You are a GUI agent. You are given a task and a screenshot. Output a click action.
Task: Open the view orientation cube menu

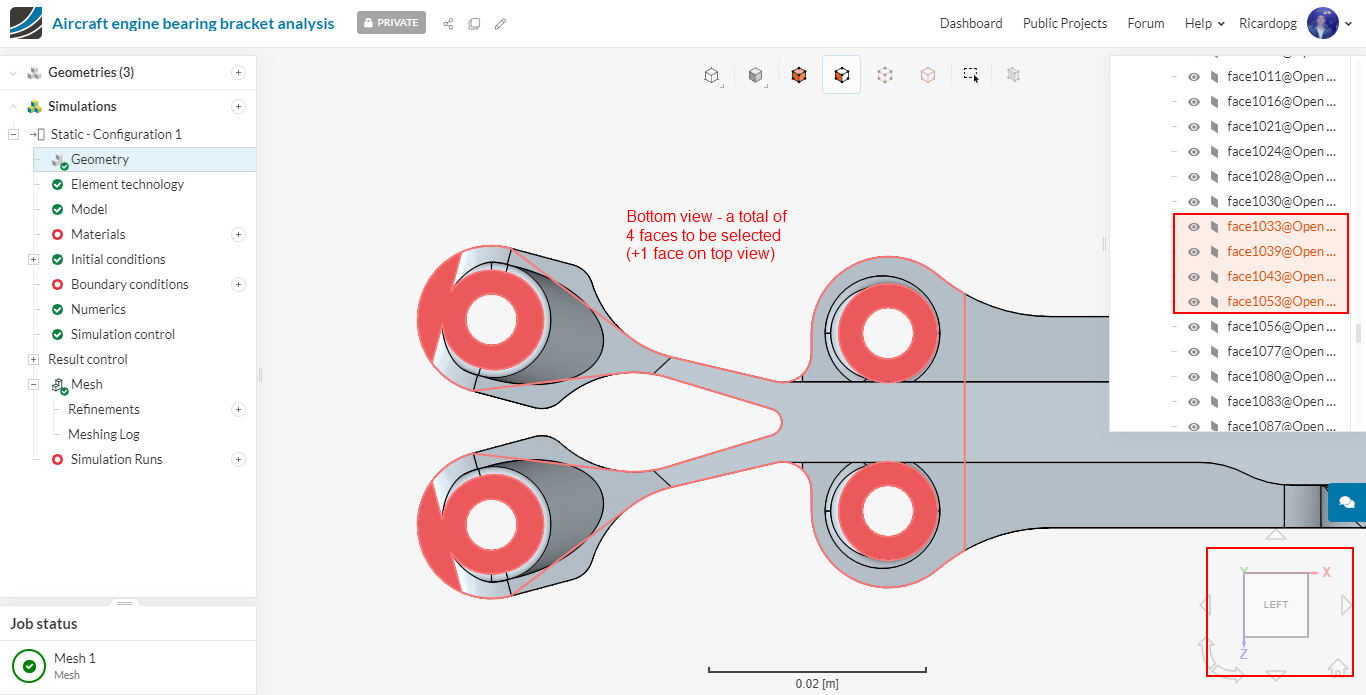pyautogui.click(x=712, y=75)
